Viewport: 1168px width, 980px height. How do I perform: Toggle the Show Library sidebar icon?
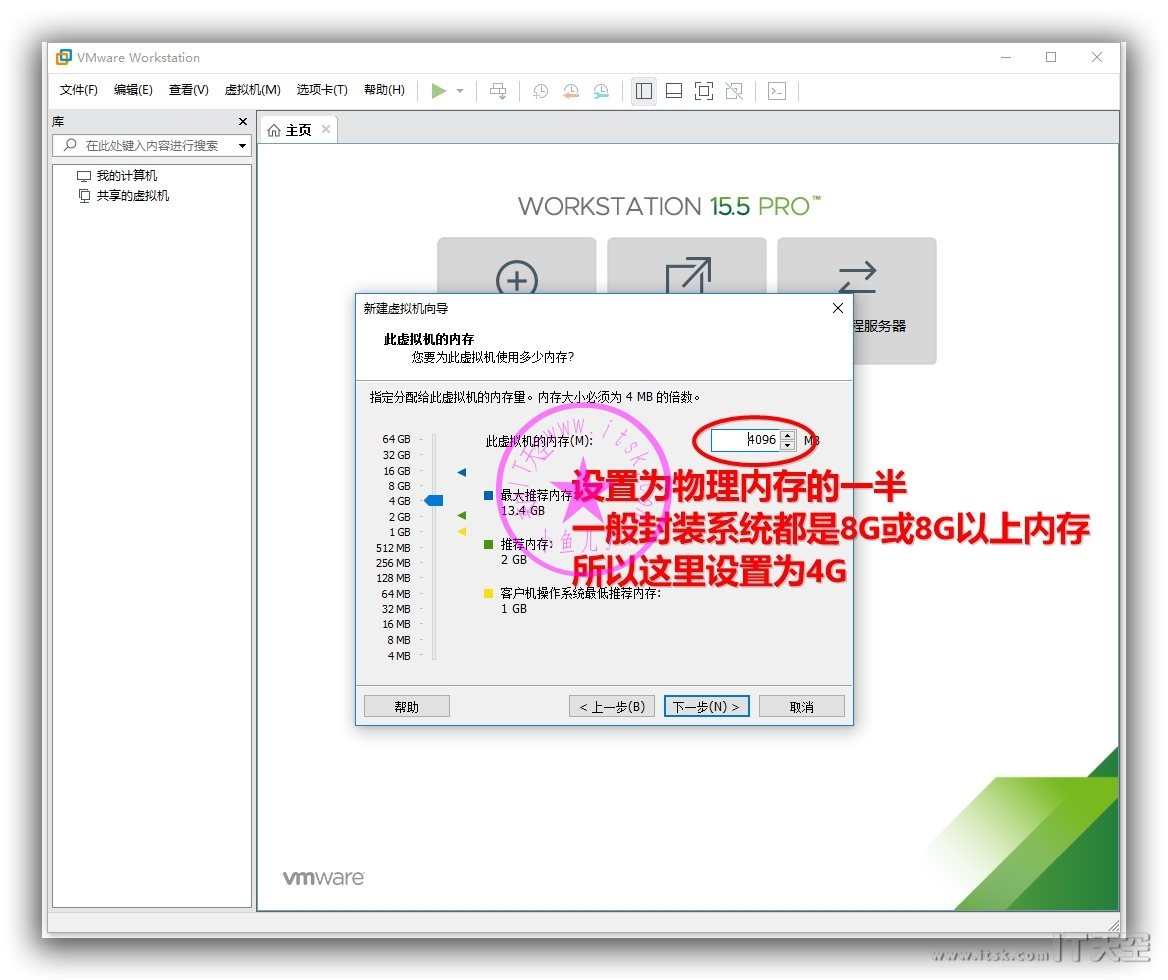[x=644, y=91]
